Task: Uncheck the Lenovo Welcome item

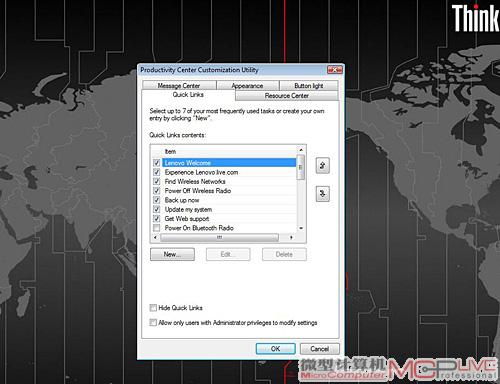Action: click(156, 163)
